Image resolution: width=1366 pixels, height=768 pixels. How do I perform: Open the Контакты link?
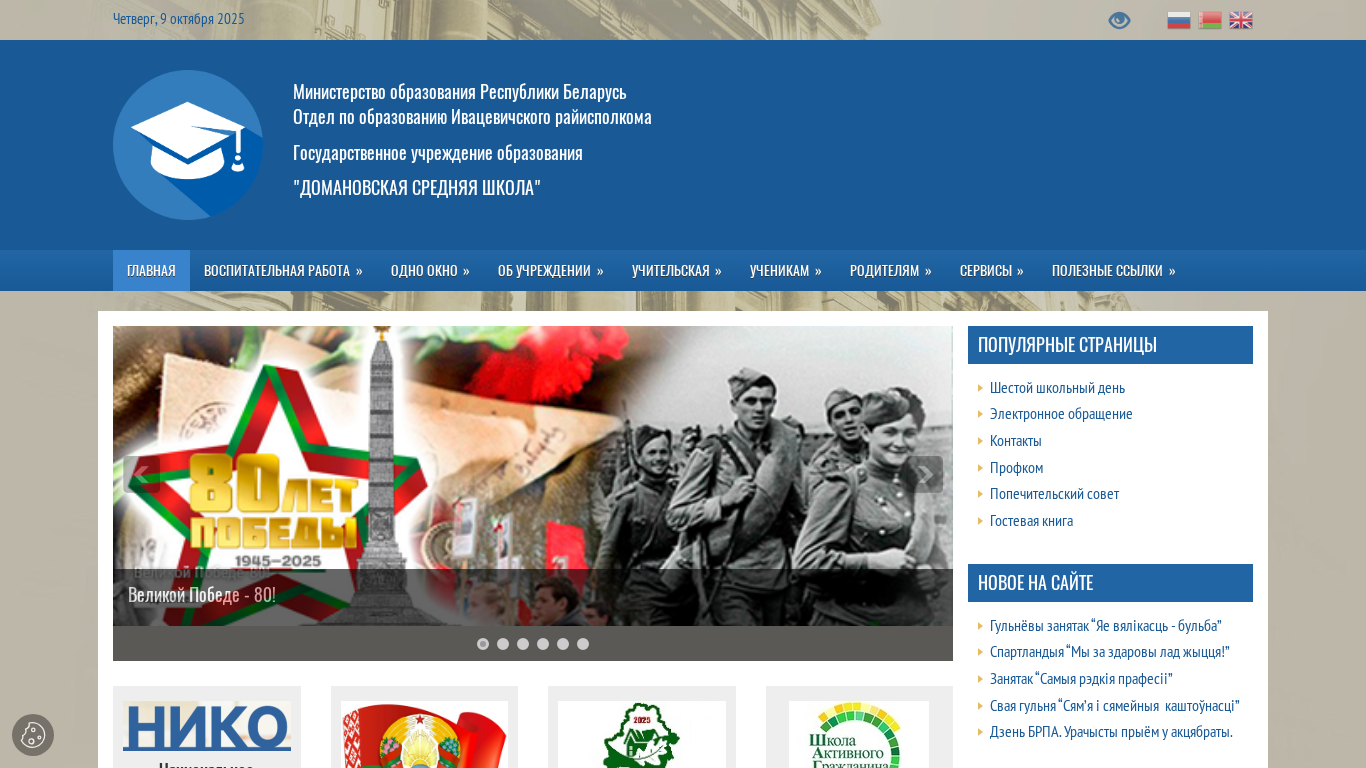coord(1016,441)
